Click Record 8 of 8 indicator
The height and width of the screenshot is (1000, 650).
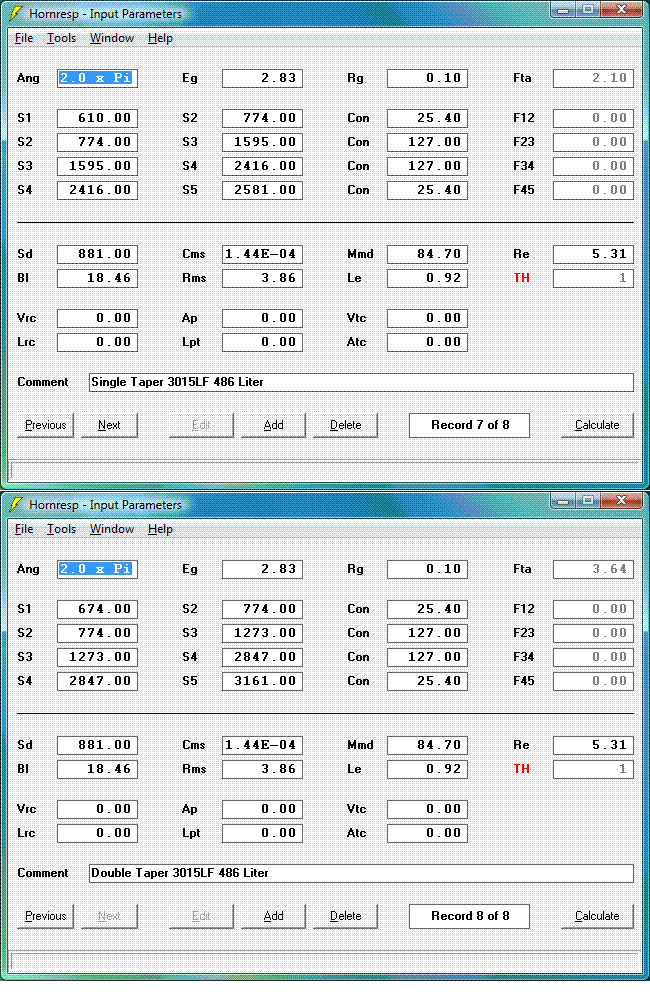coord(469,916)
